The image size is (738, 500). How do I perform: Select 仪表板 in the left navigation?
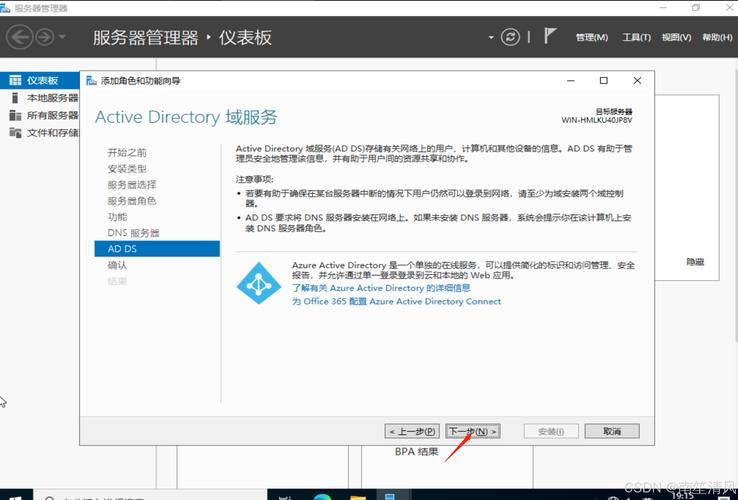(40, 81)
